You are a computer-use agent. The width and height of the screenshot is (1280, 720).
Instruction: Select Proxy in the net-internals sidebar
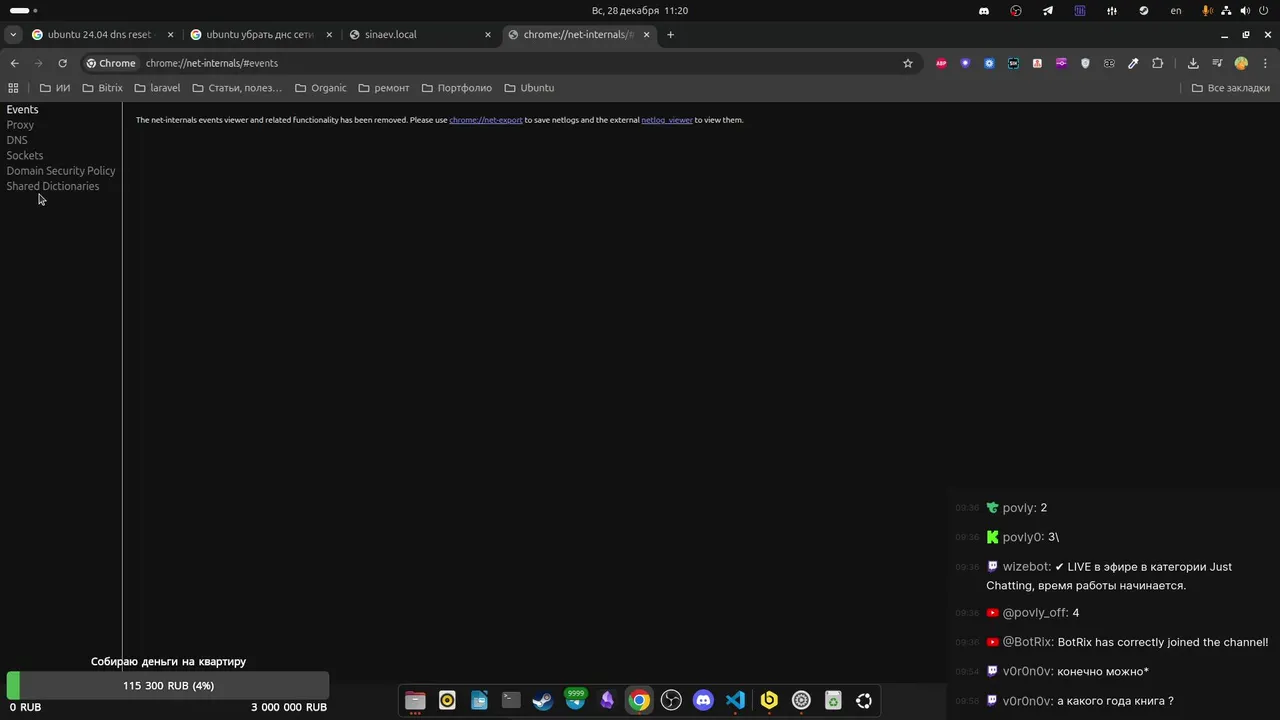pyautogui.click(x=20, y=125)
